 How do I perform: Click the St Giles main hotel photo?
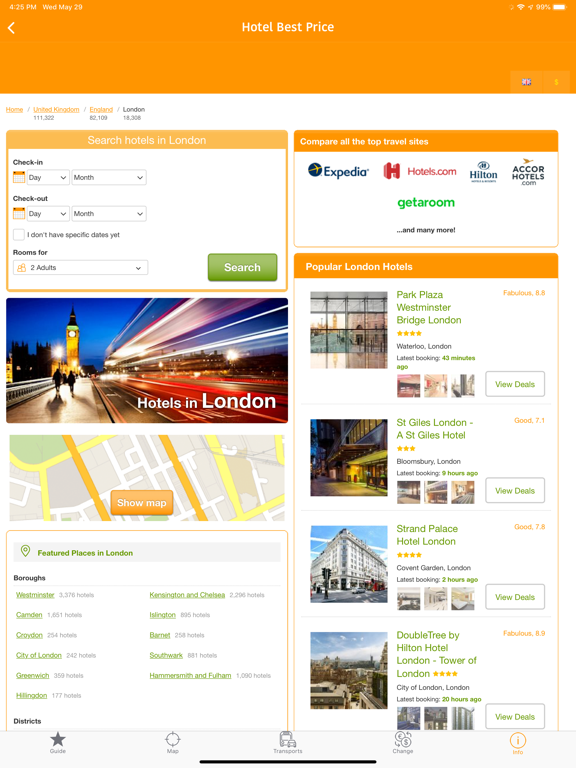click(x=349, y=457)
